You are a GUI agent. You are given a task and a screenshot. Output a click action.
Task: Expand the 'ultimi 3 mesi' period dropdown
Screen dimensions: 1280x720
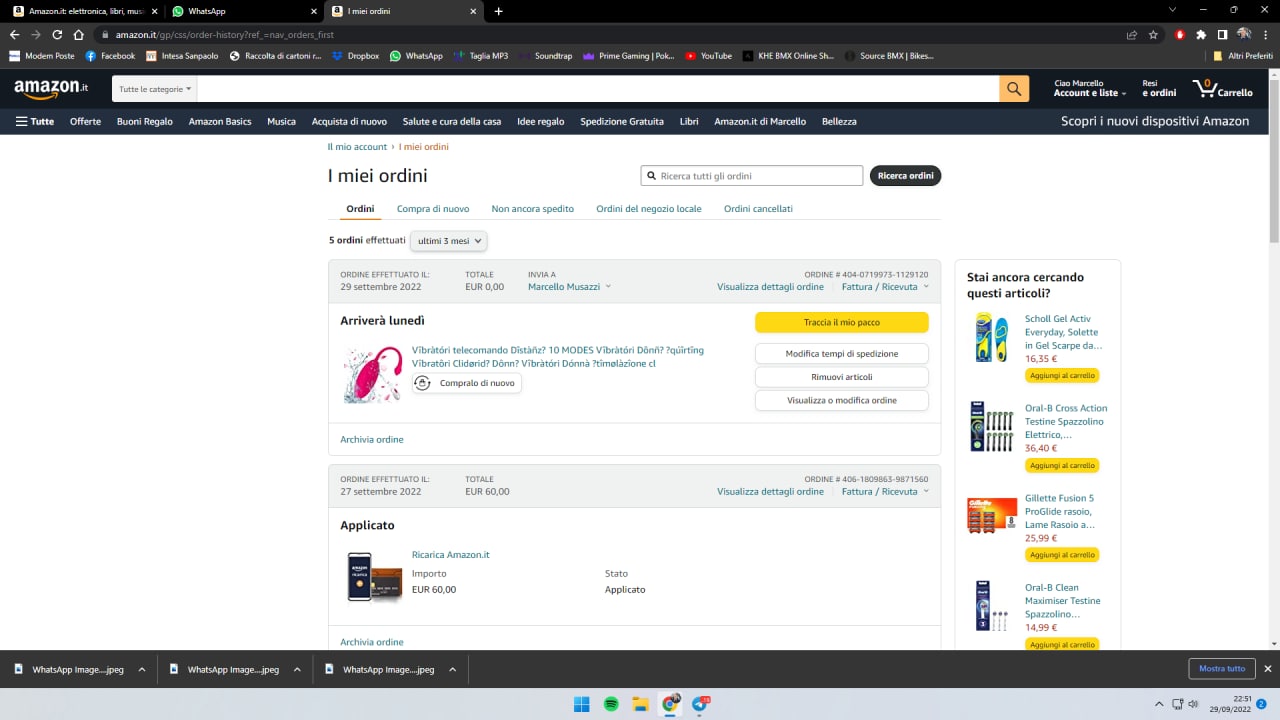(448, 241)
